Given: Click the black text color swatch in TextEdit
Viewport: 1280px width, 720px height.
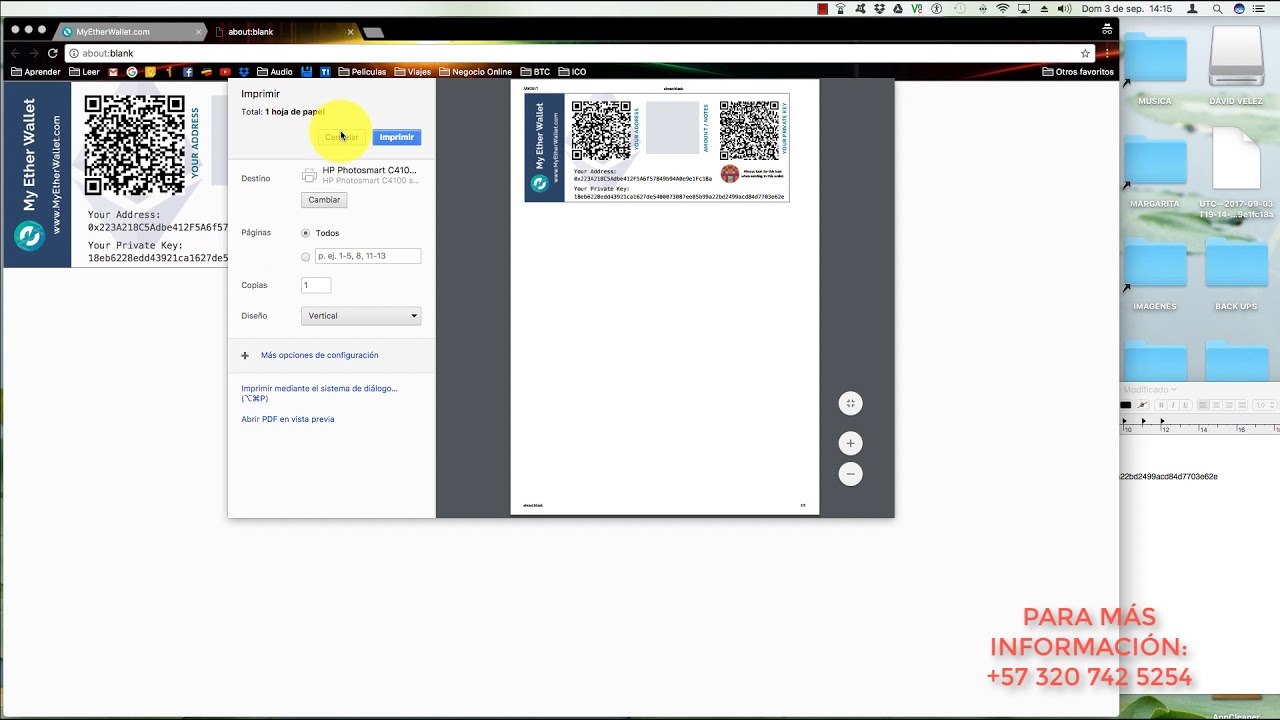Looking at the screenshot, I should tap(1126, 405).
